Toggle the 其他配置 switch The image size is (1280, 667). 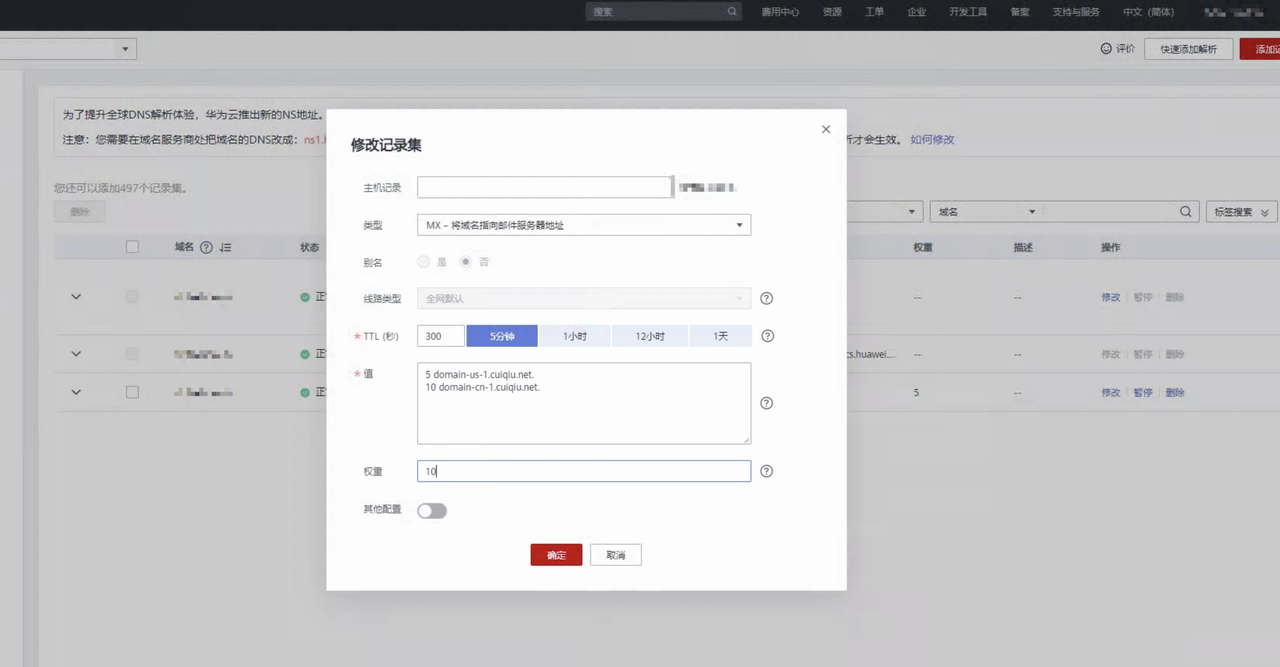(x=432, y=511)
